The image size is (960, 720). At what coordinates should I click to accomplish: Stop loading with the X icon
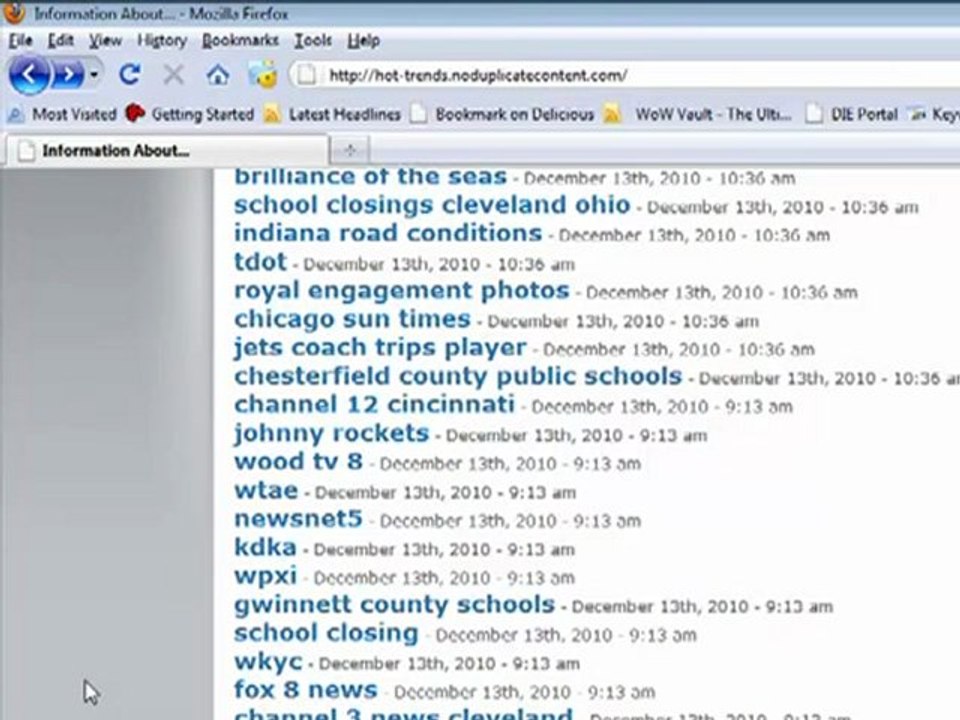click(174, 75)
